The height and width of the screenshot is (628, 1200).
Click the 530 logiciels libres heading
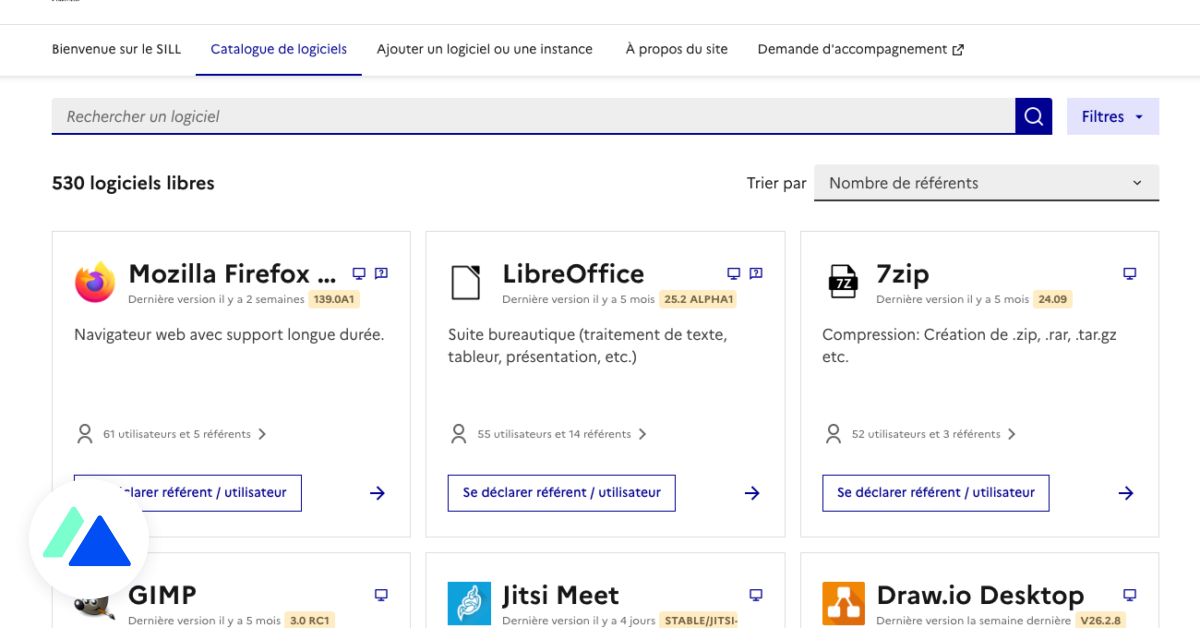pyautogui.click(x=133, y=183)
